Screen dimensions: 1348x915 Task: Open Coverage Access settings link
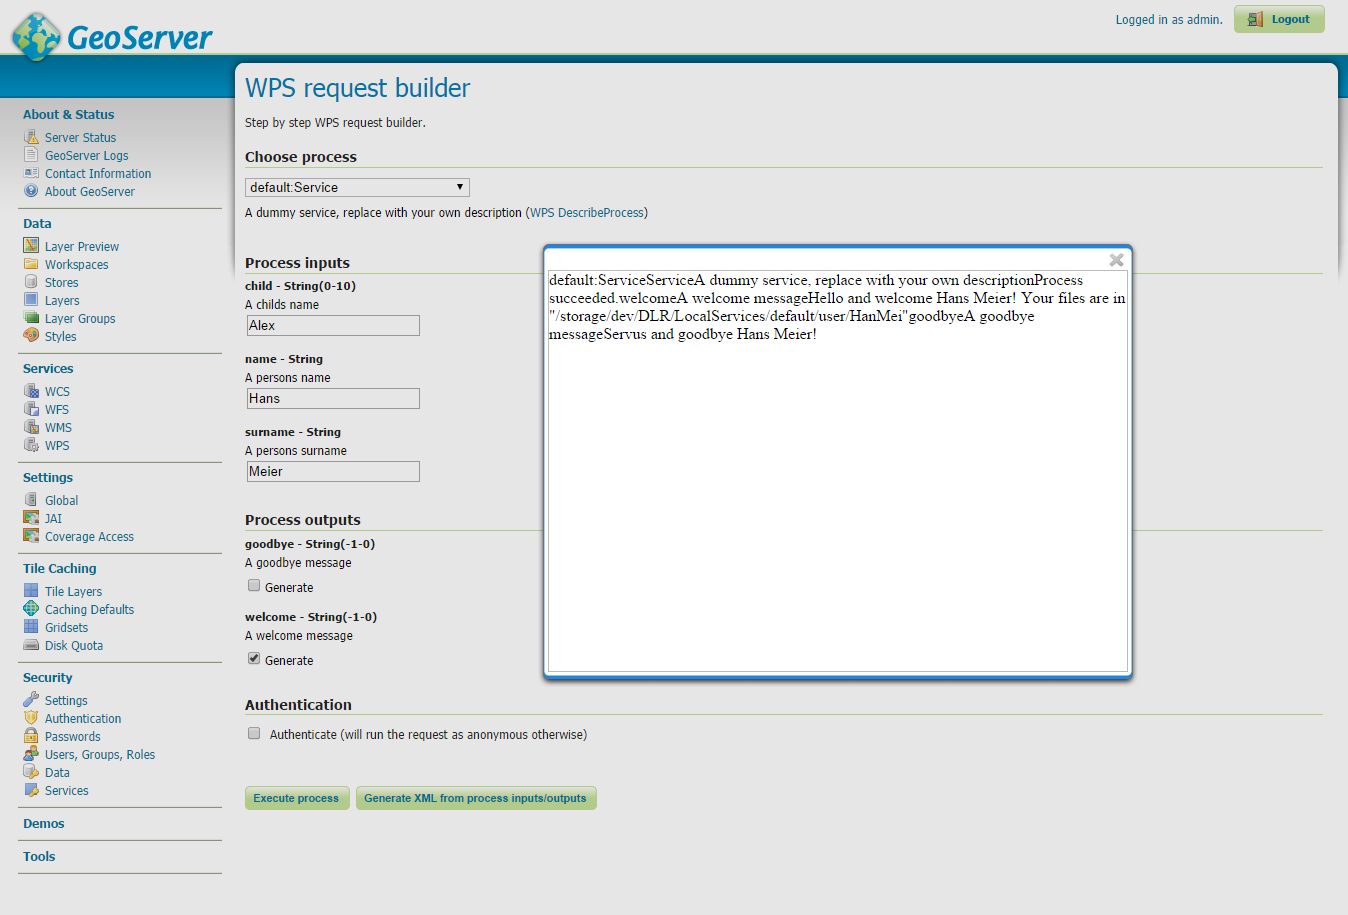point(89,537)
